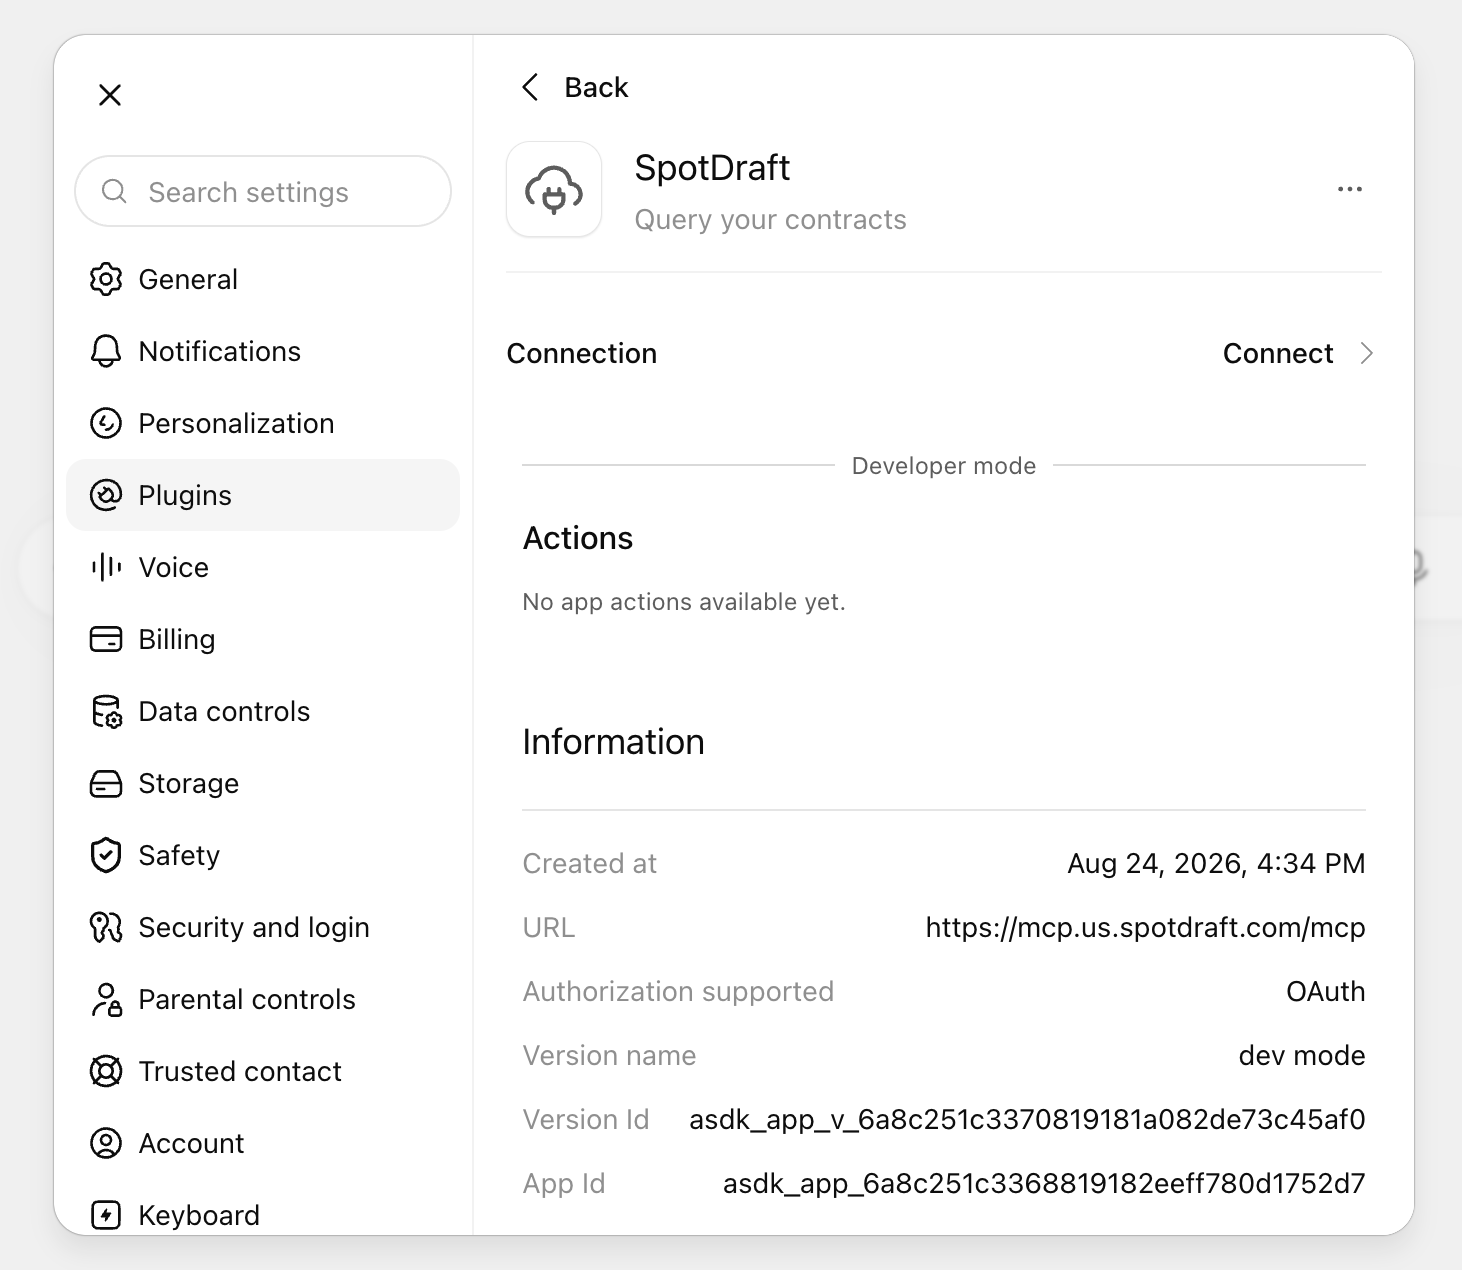The height and width of the screenshot is (1270, 1462).
Task: Click the back chevron arrow icon
Action: click(531, 87)
